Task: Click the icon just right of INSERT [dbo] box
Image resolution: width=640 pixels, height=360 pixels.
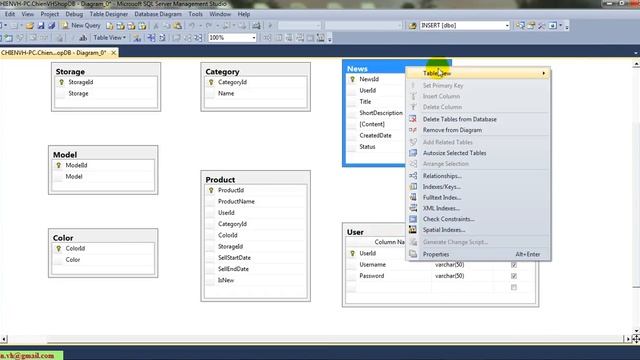Action: tap(520, 26)
